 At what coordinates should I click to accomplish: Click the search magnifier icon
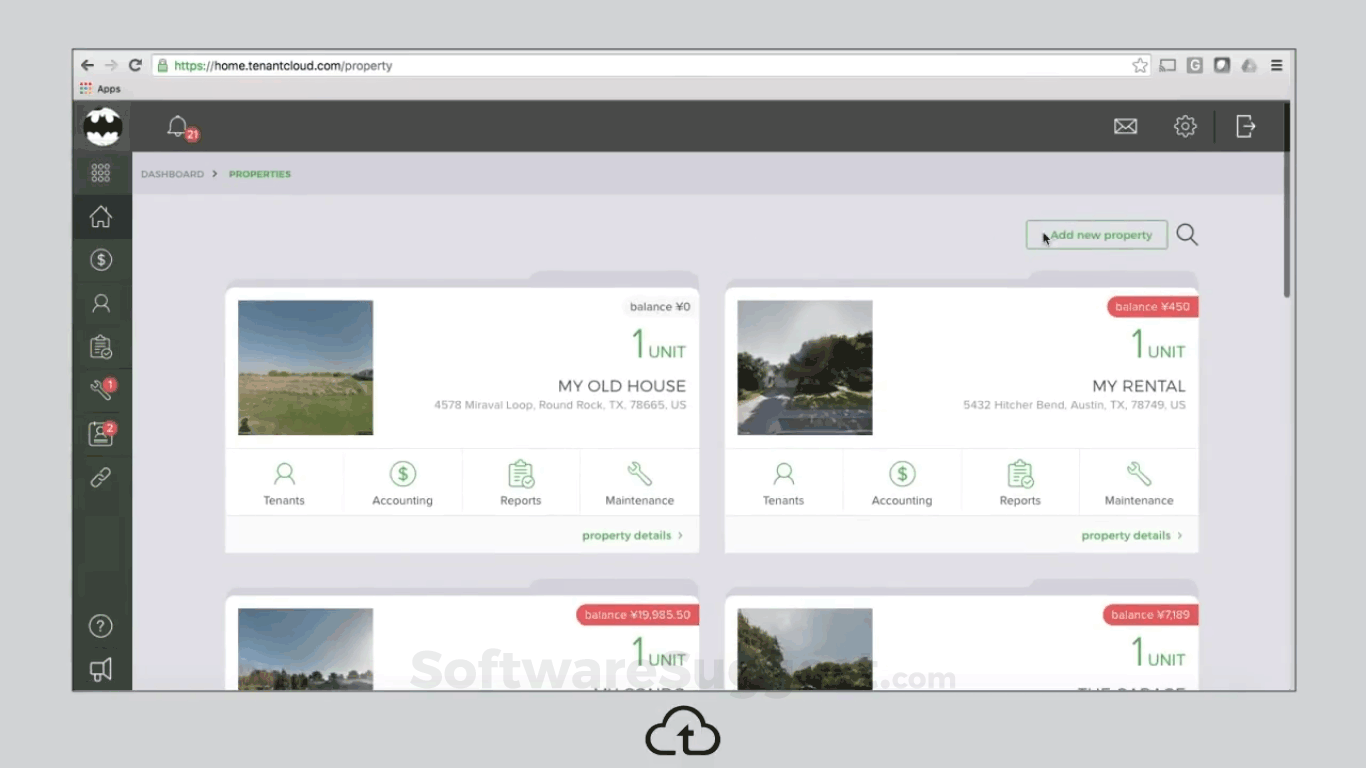1187,235
